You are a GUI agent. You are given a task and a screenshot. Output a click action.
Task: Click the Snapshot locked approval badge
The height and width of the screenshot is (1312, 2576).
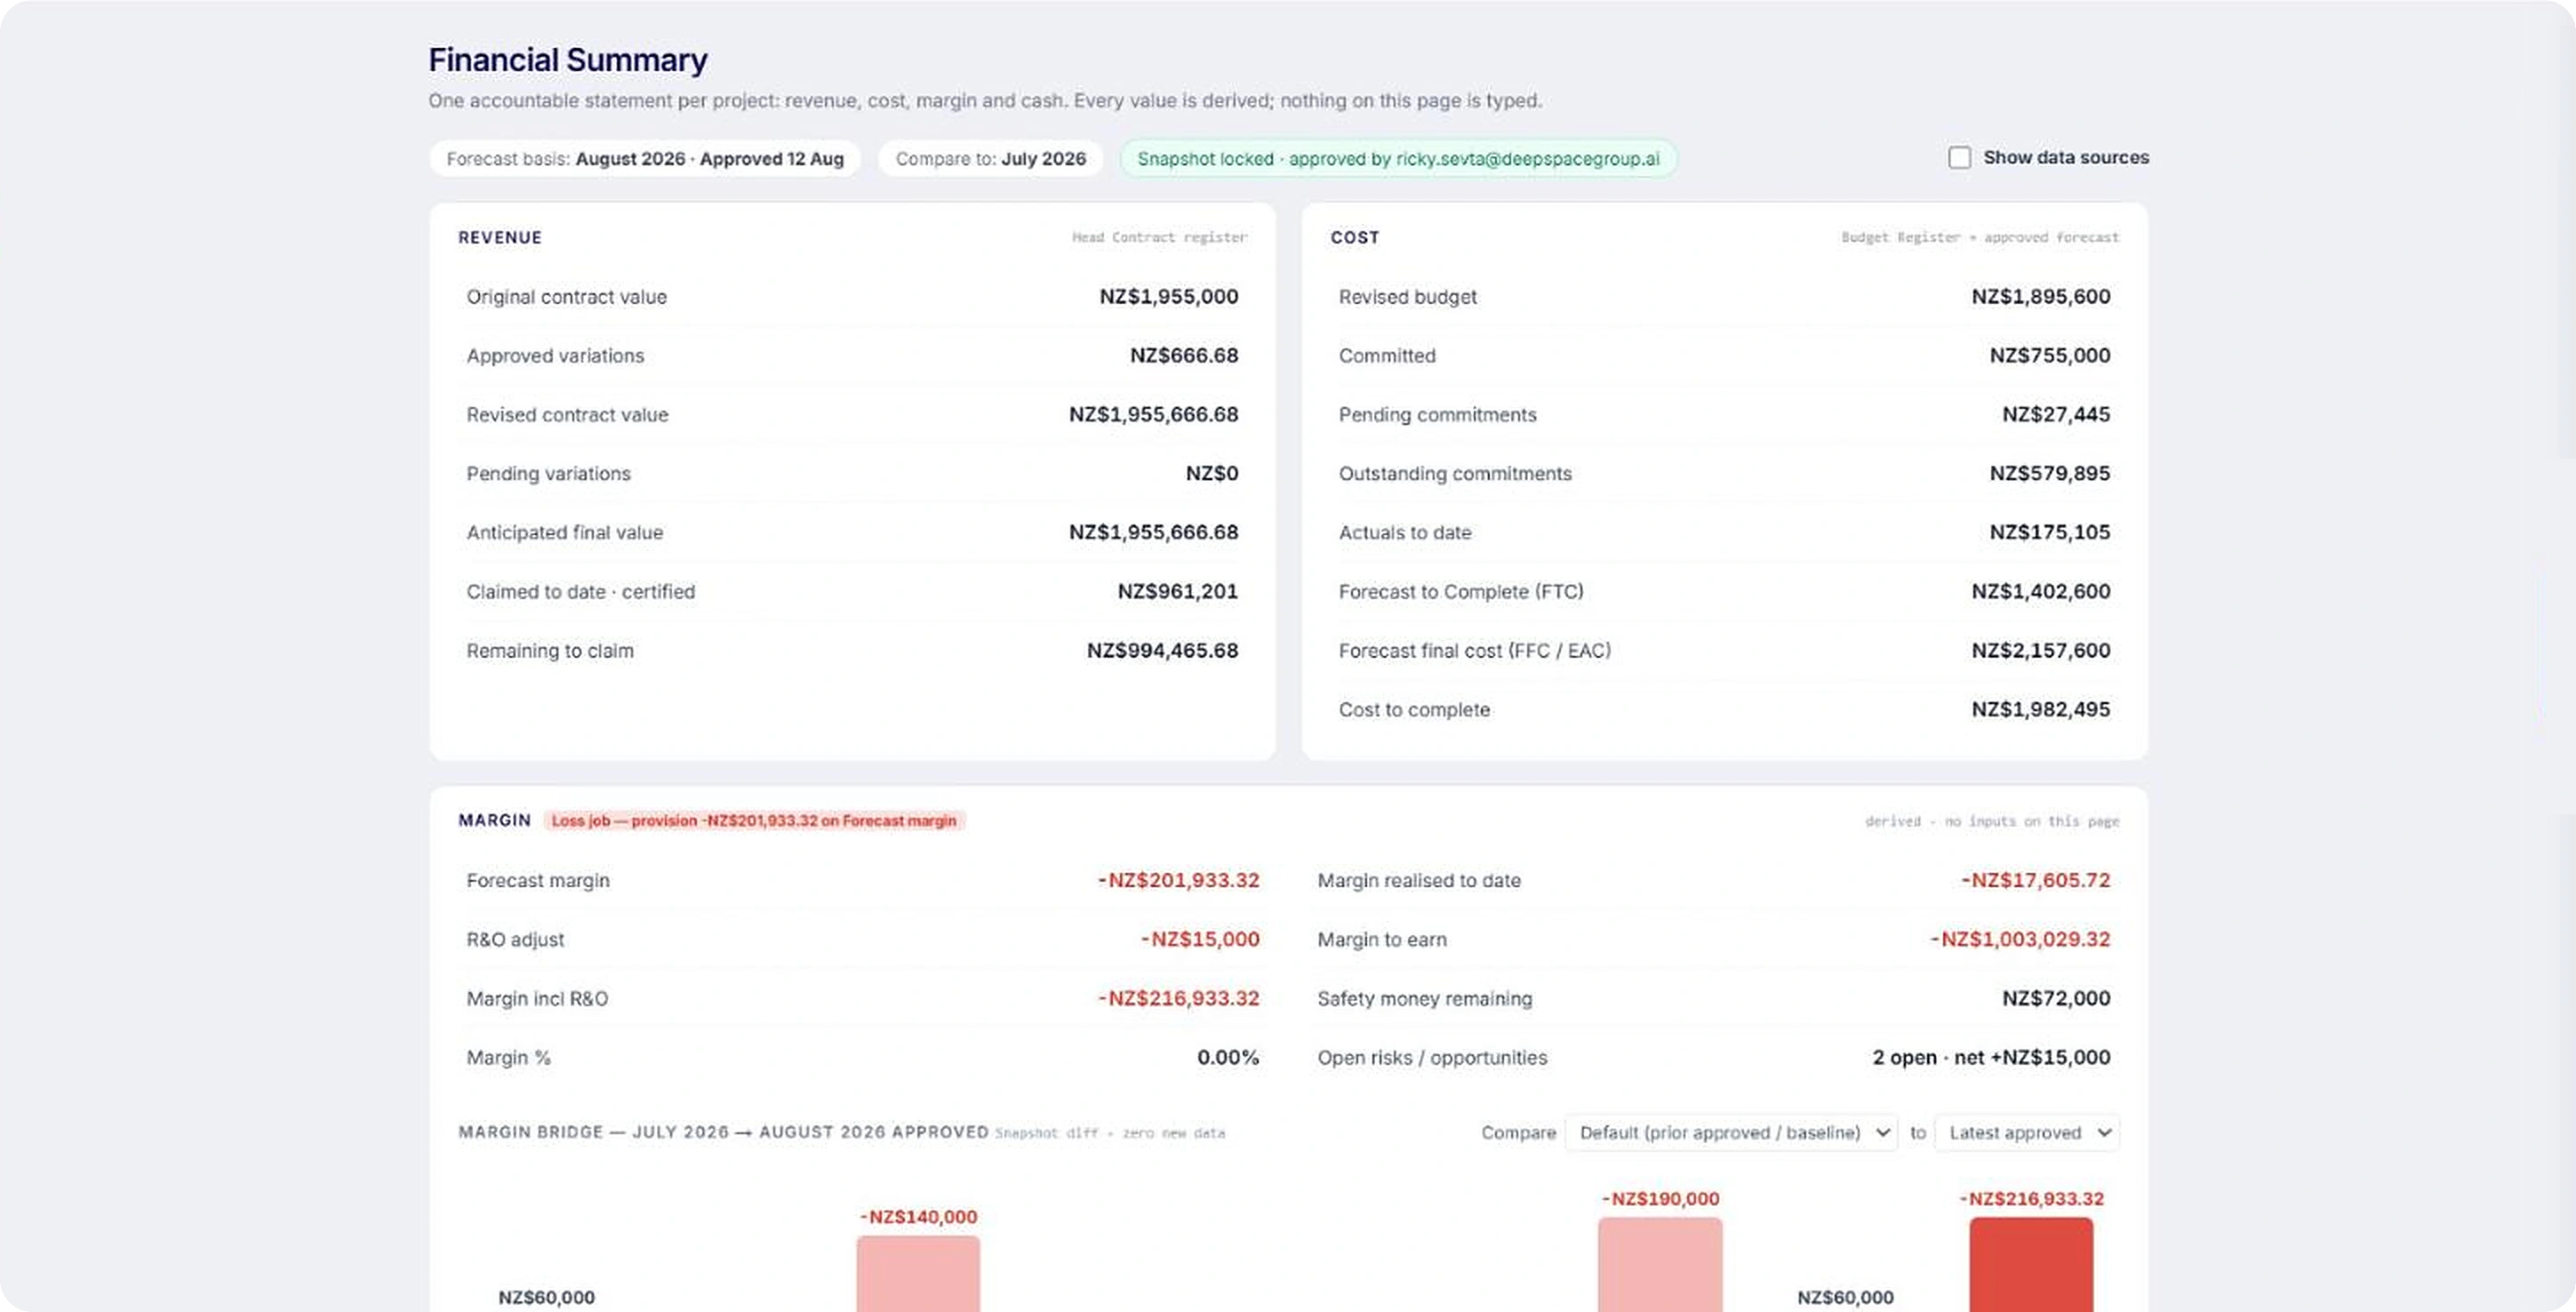click(1398, 159)
